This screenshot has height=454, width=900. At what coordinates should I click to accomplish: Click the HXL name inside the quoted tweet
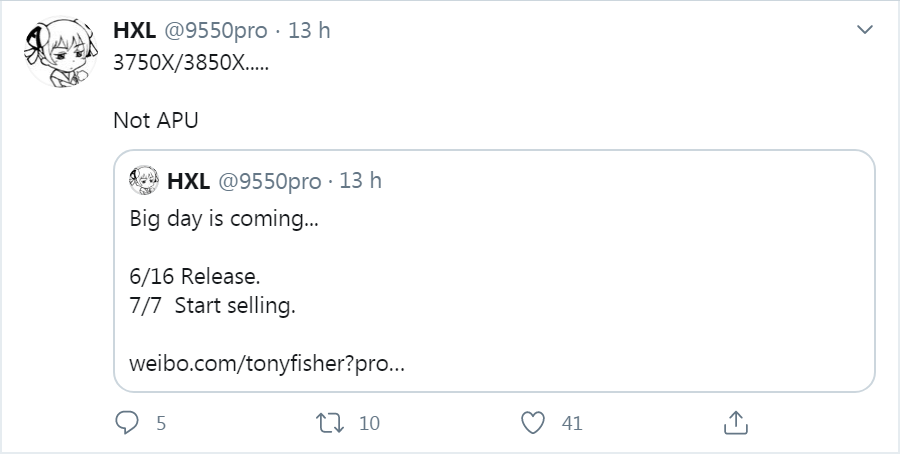point(188,181)
